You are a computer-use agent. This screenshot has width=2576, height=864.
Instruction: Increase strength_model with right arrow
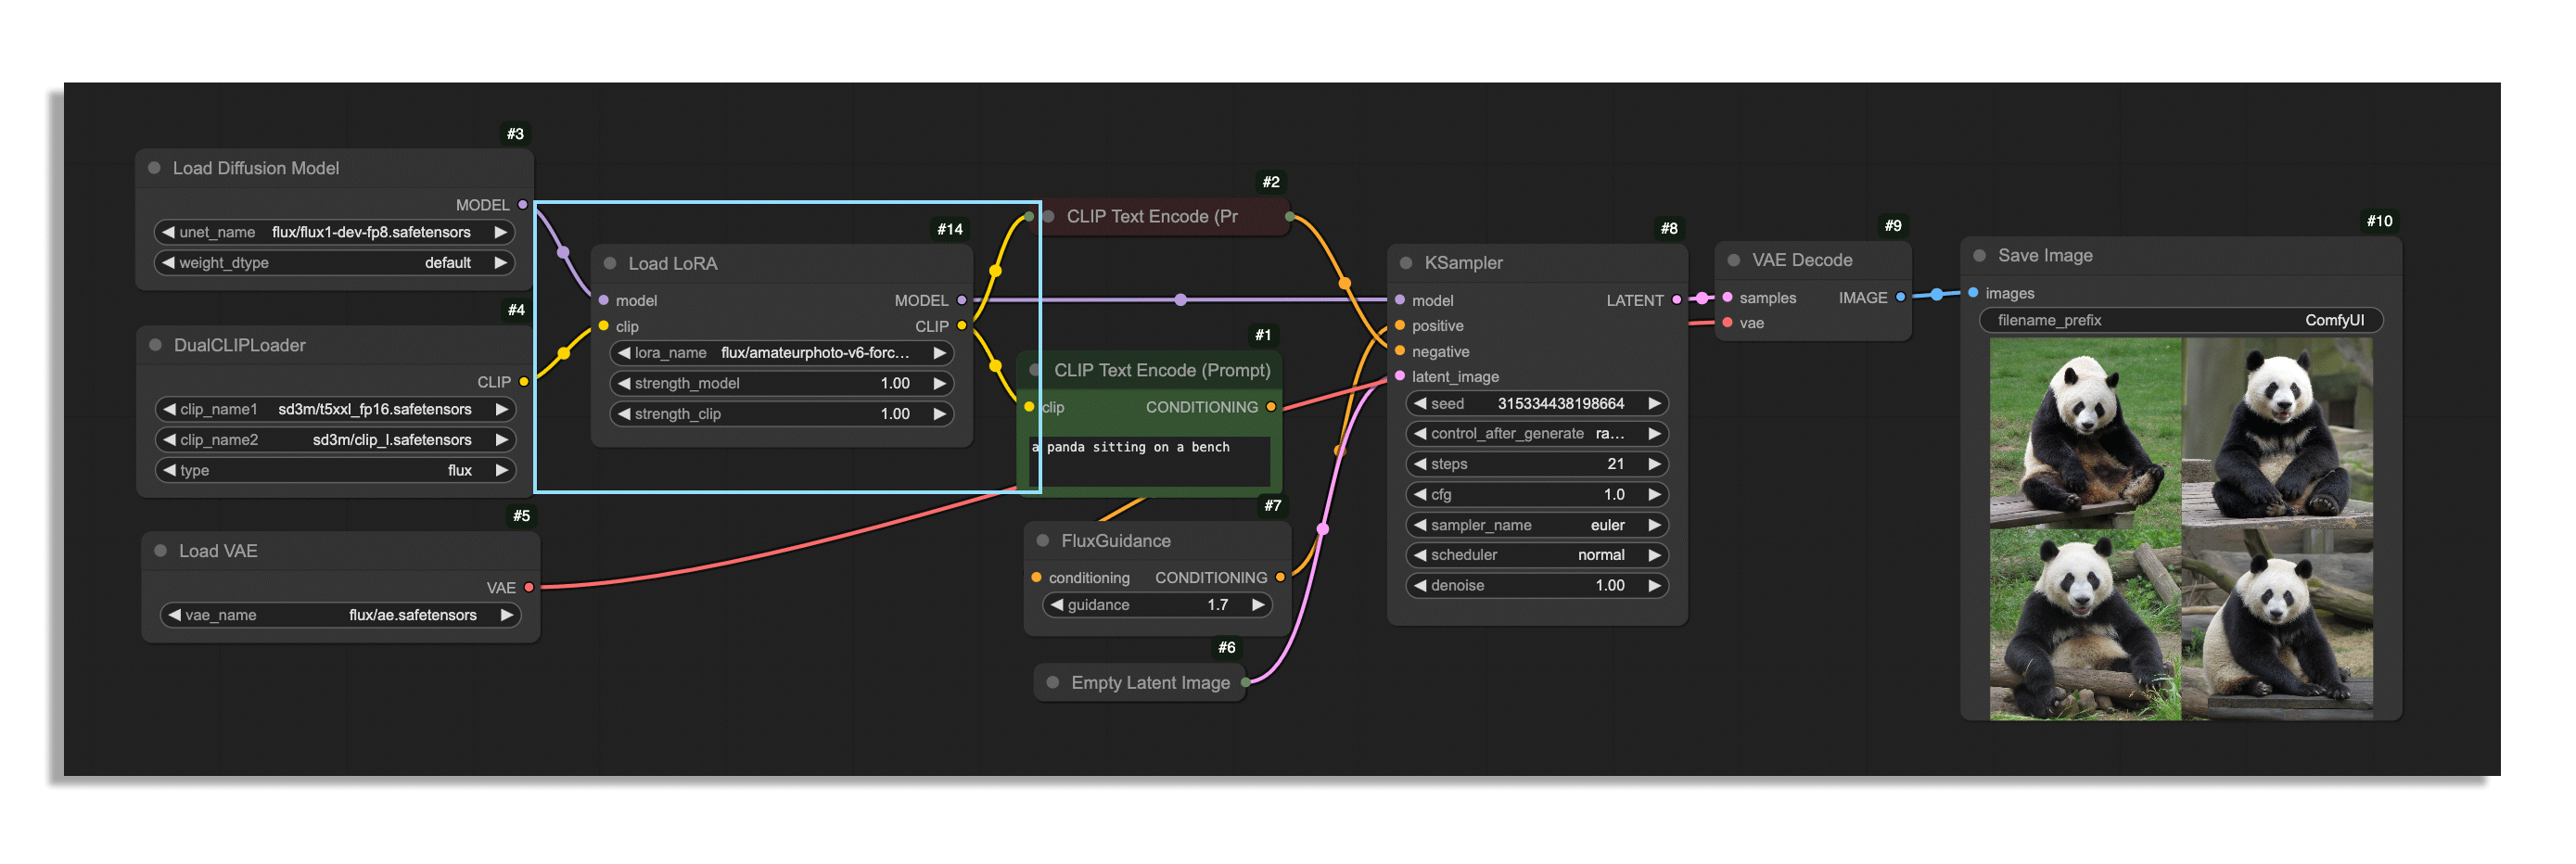[x=939, y=383]
